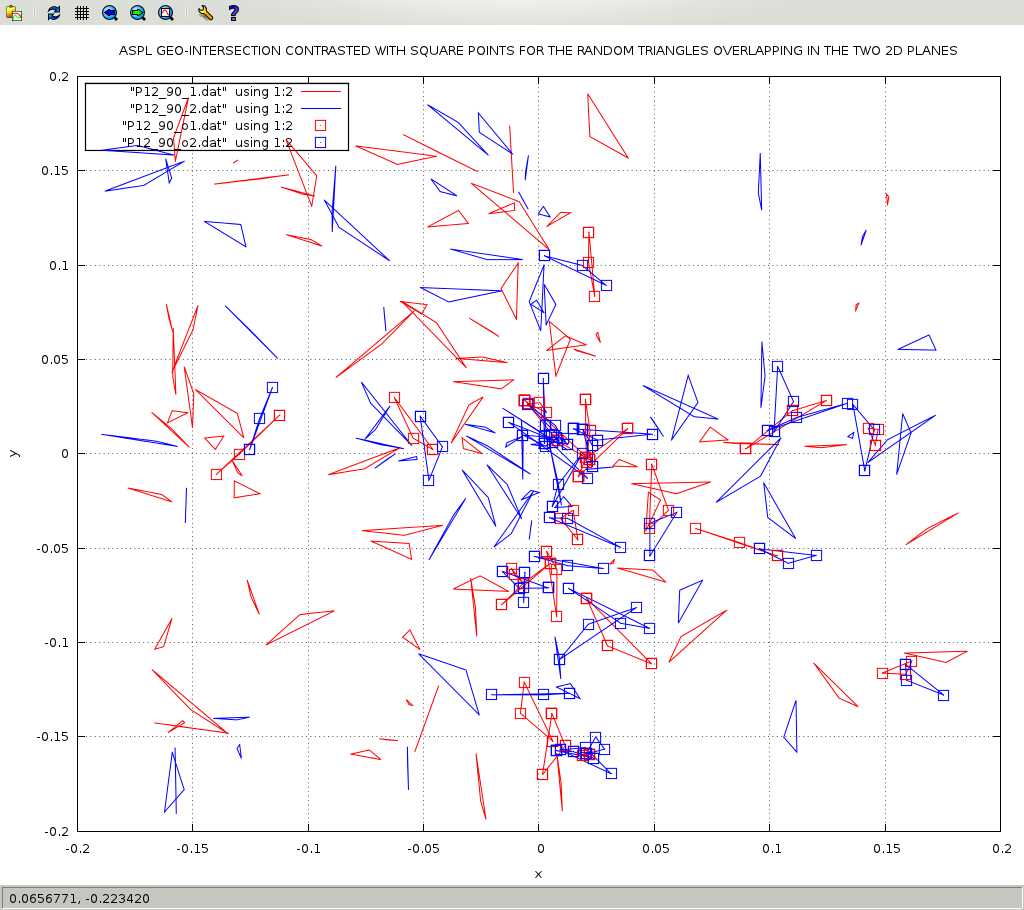This screenshot has height=910, width=1024.
Task: Autoscale the plot with the magnifier graph icon
Action: click(165, 13)
